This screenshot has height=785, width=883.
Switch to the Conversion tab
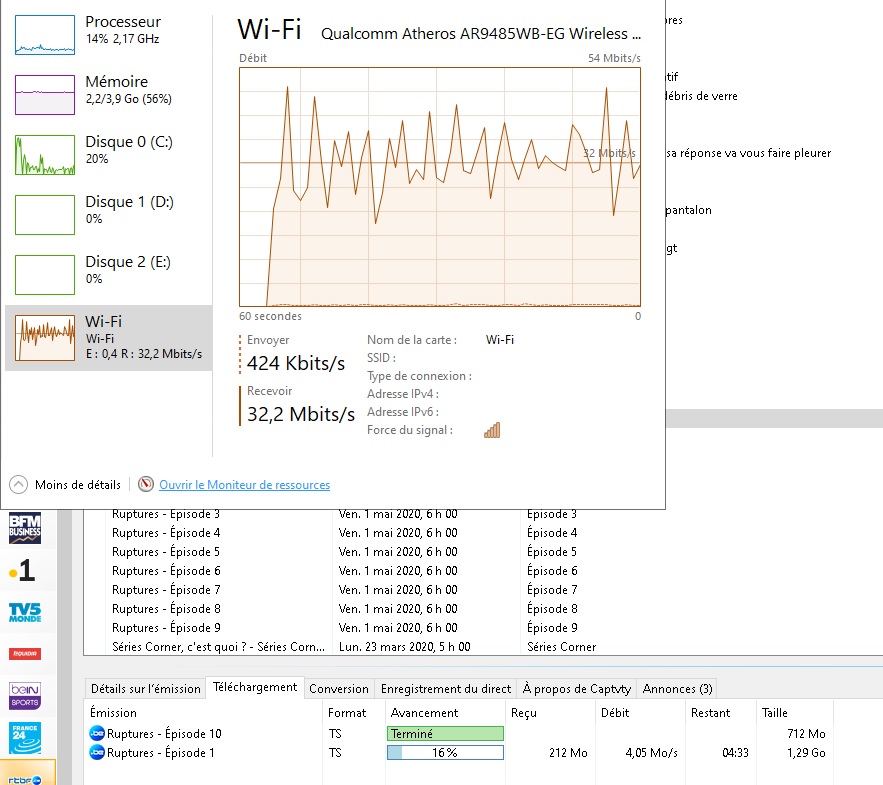(x=338, y=689)
